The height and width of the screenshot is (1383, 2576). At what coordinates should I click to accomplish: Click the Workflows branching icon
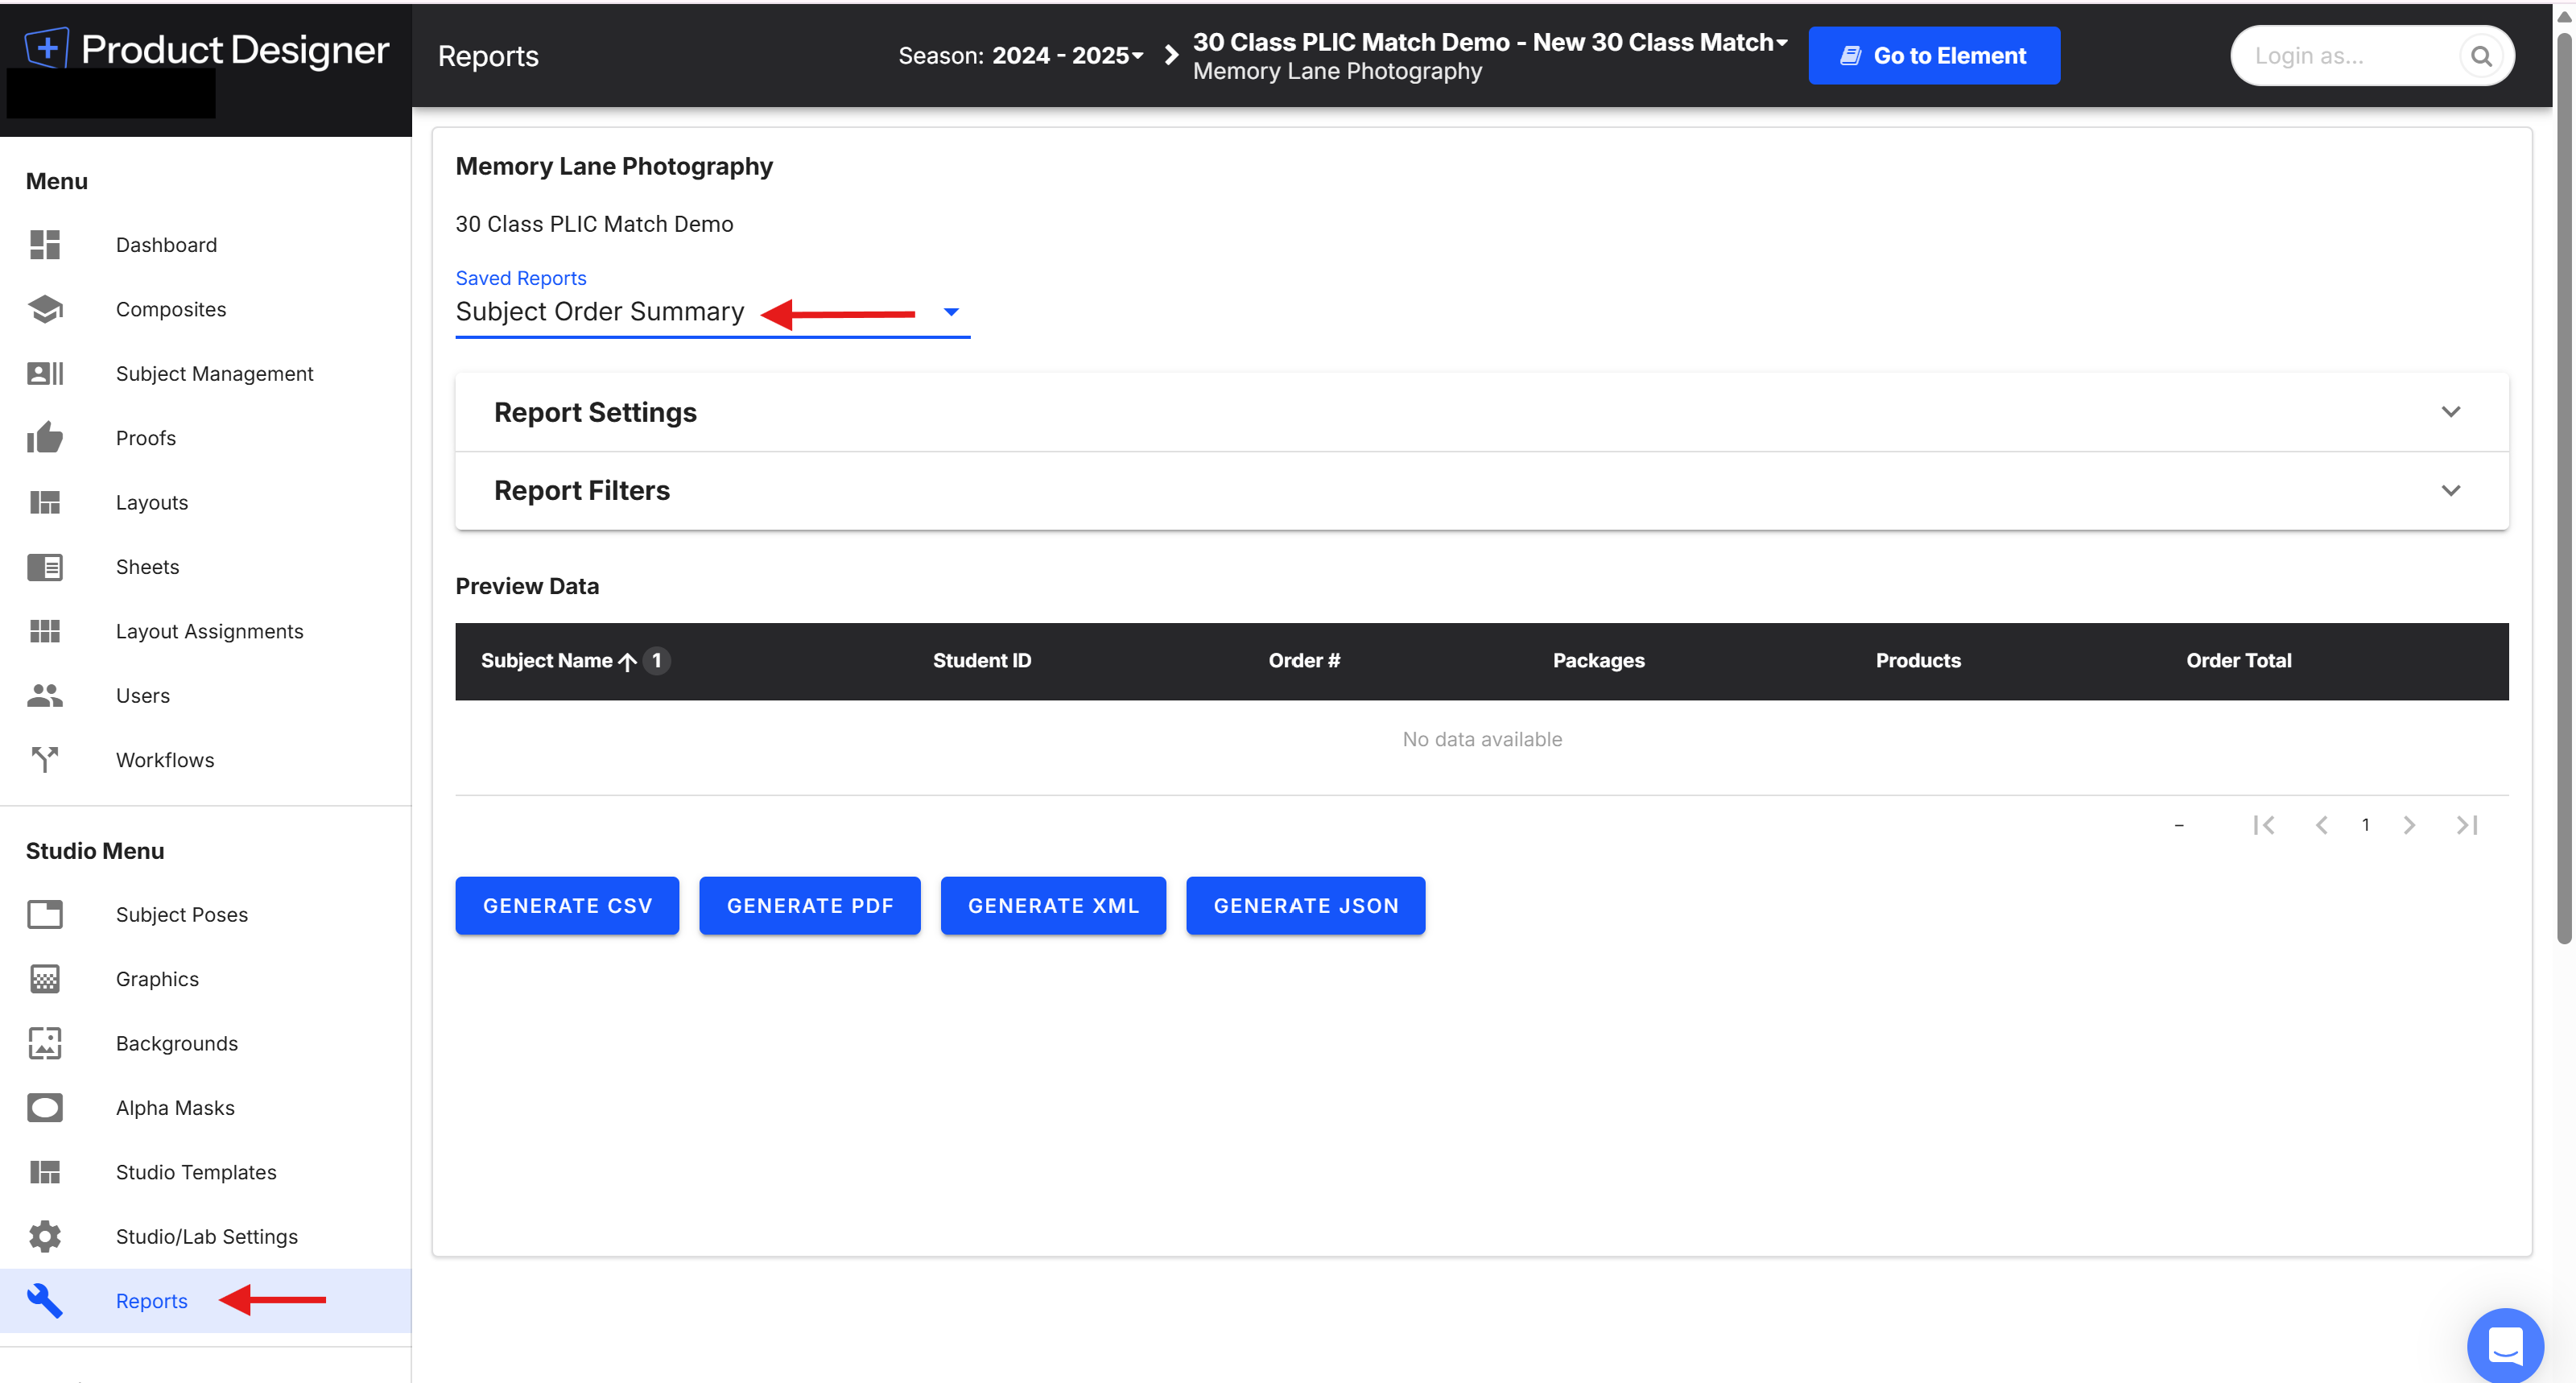pyautogui.click(x=45, y=760)
